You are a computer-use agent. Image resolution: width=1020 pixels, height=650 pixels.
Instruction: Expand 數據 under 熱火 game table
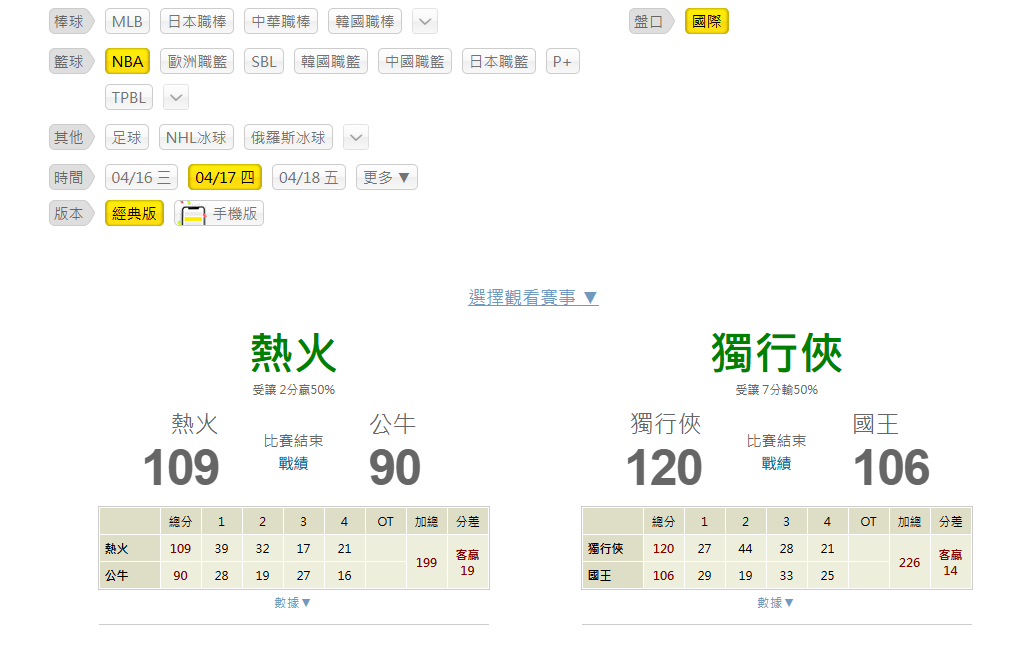point(293,603)
